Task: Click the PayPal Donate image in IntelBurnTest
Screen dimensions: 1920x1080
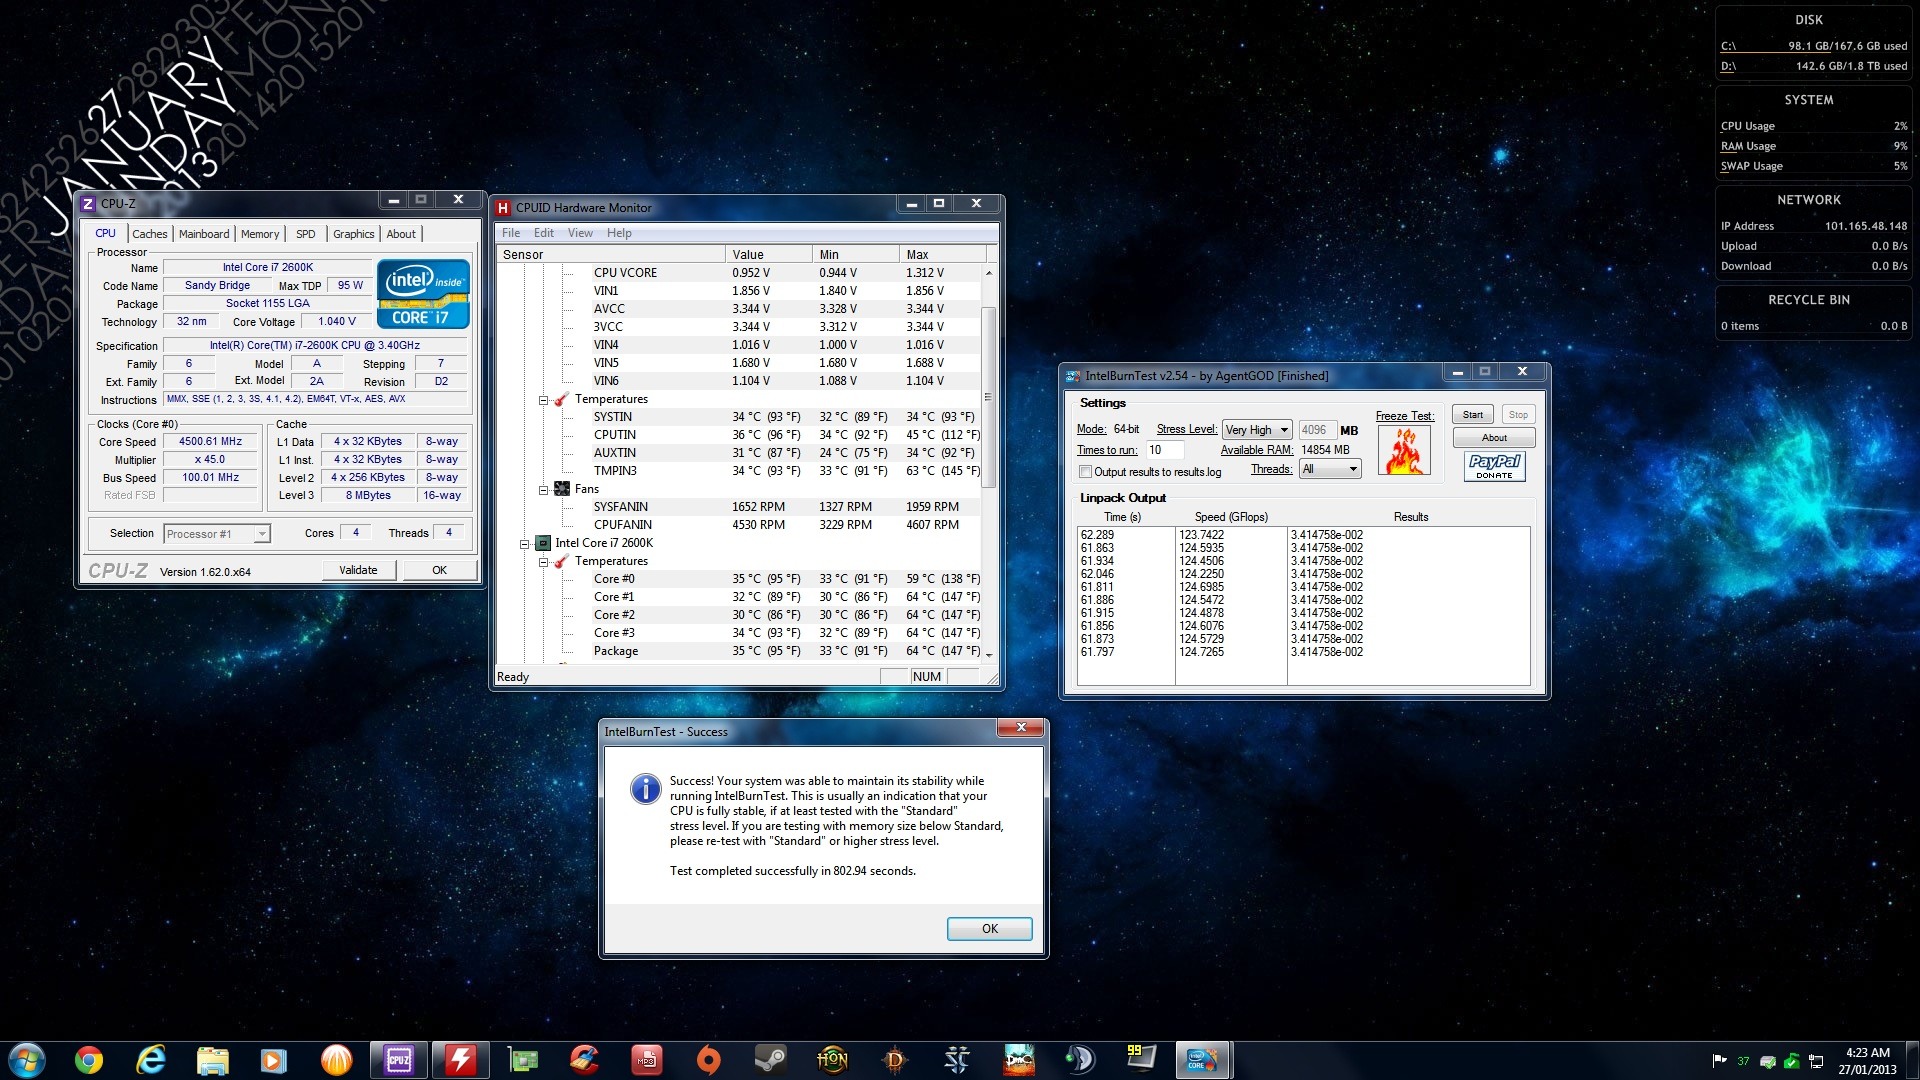Action: tap(1495, 466)
